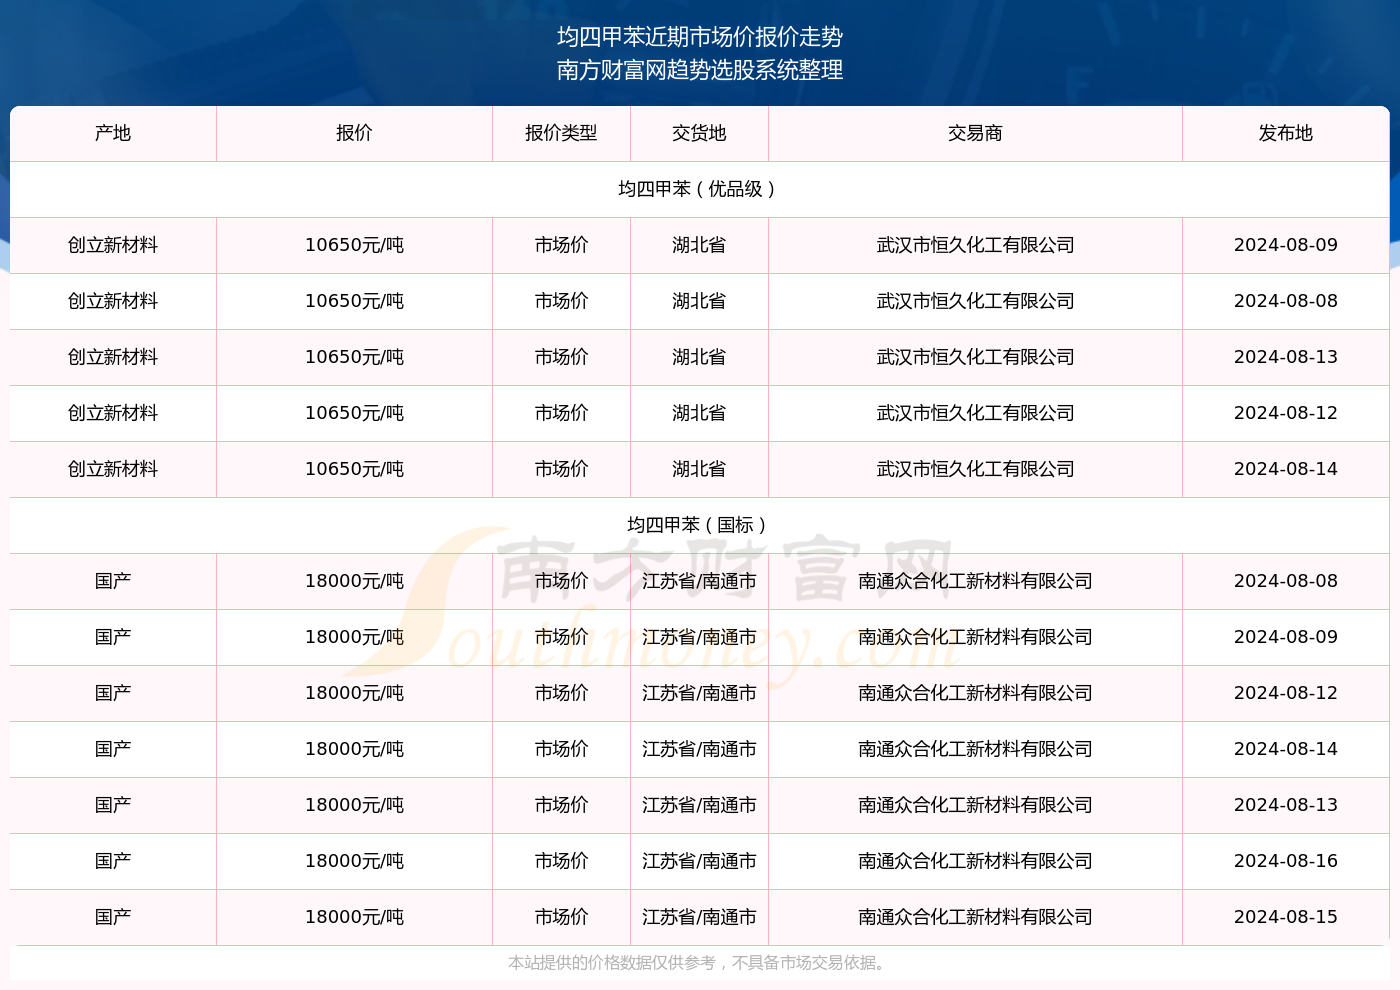Click 湖北省 in the 创立新材料 2024-08-09 row
The image size is (1400, 990).
[699, 245]
